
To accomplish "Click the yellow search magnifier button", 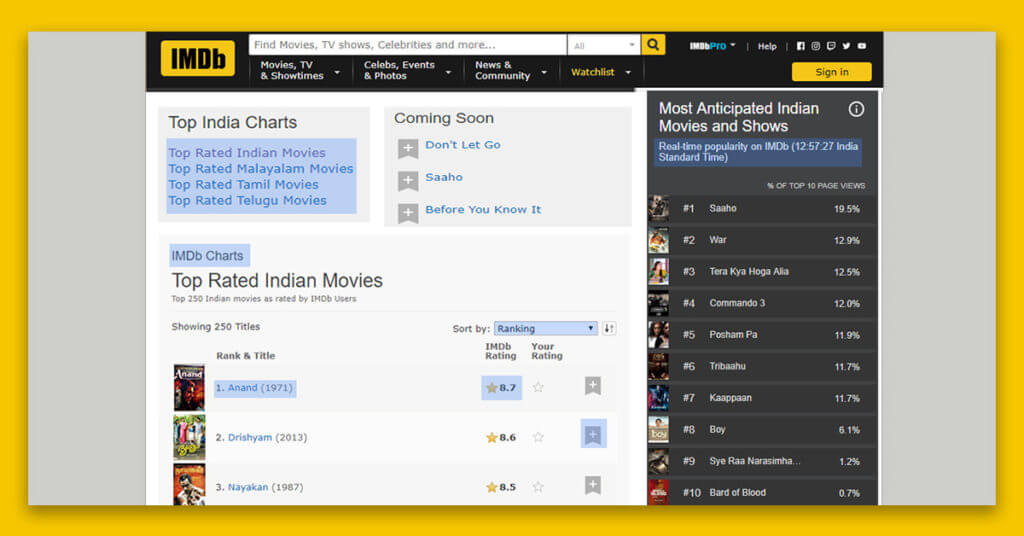I will [652, 45].
